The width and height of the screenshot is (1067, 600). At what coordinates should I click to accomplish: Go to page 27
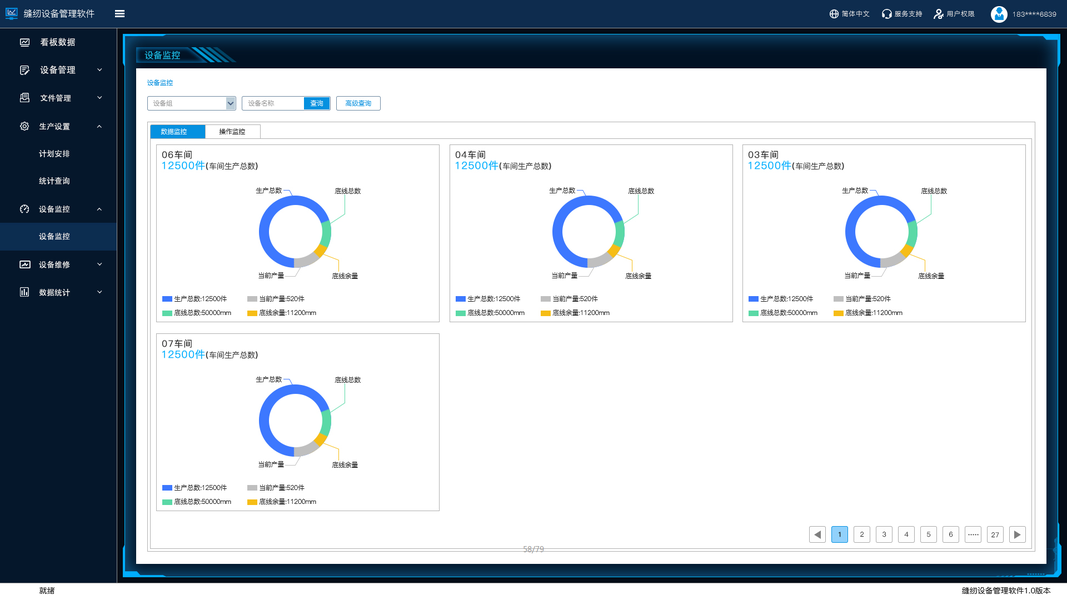click(x=995, y=535)
